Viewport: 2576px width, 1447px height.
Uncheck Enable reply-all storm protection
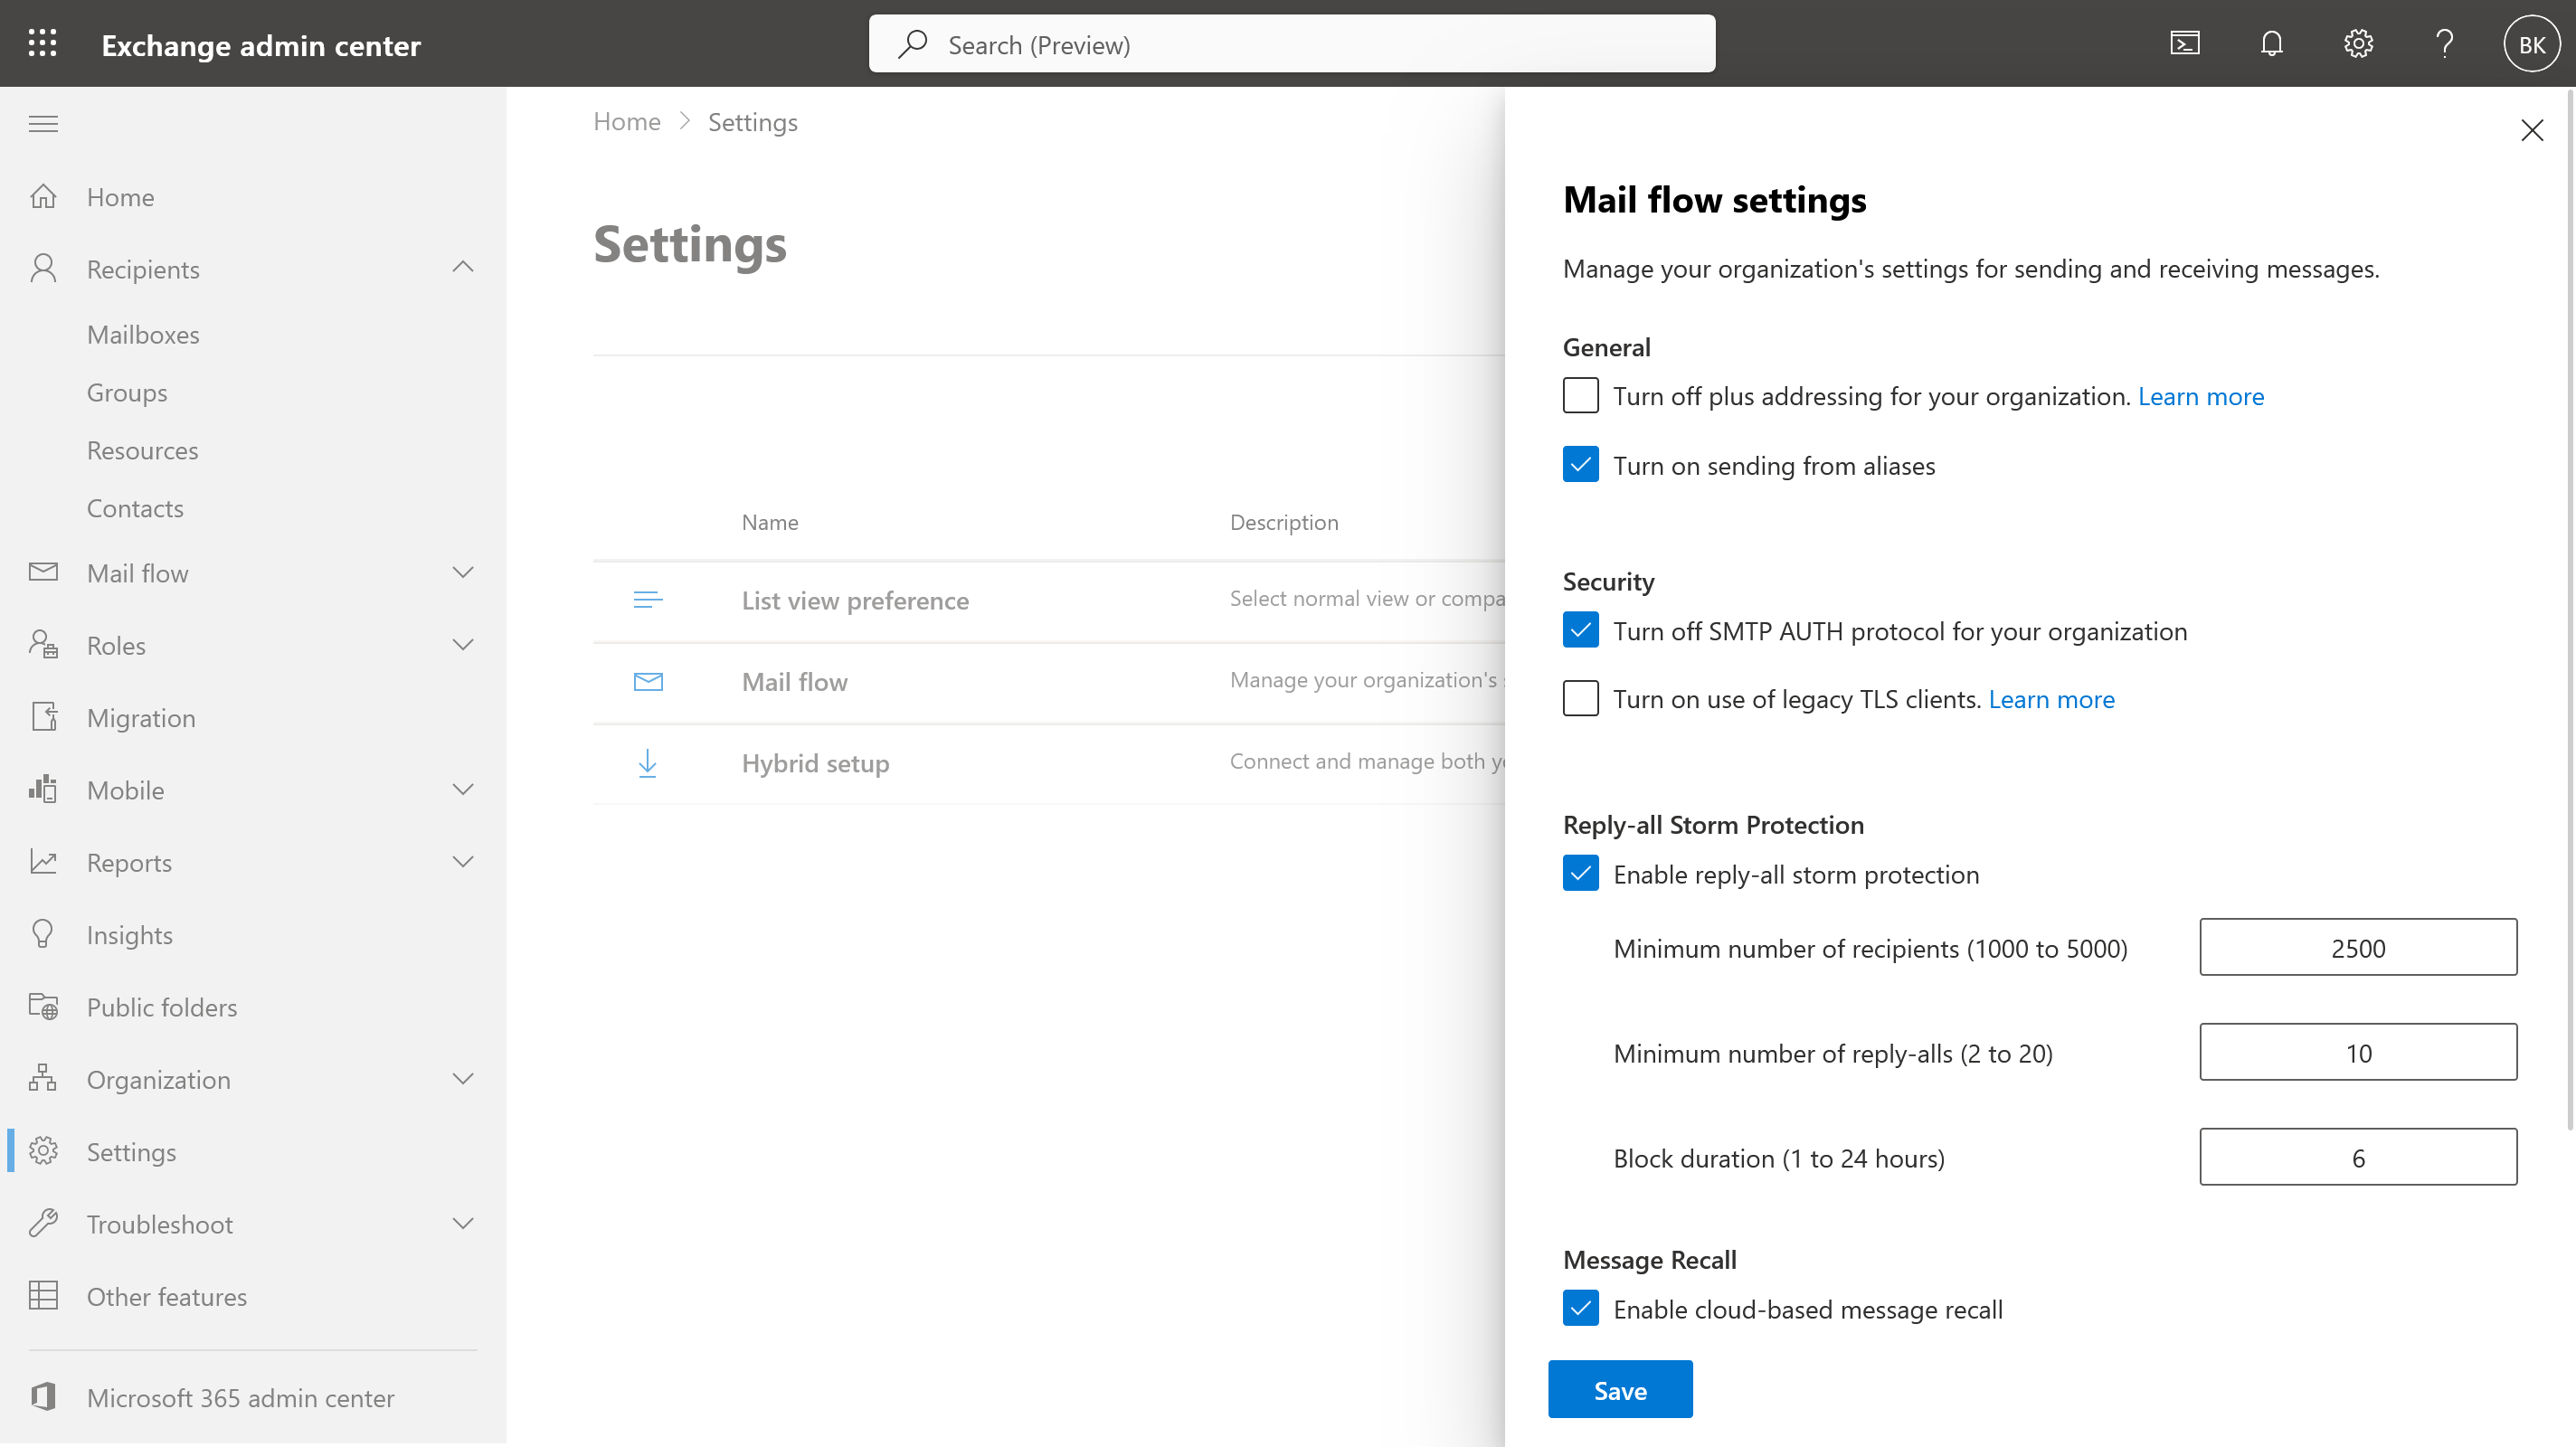tap(1580, 873)
